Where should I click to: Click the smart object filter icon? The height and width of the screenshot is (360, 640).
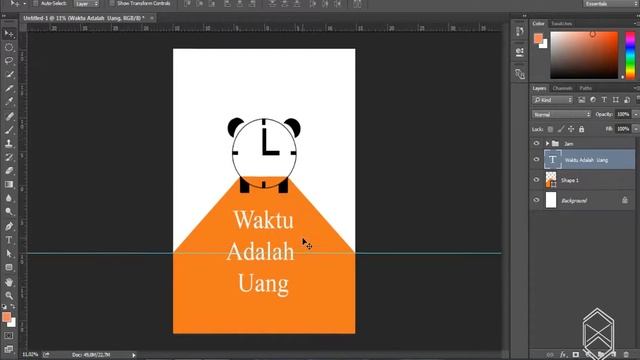coord(627,100)
